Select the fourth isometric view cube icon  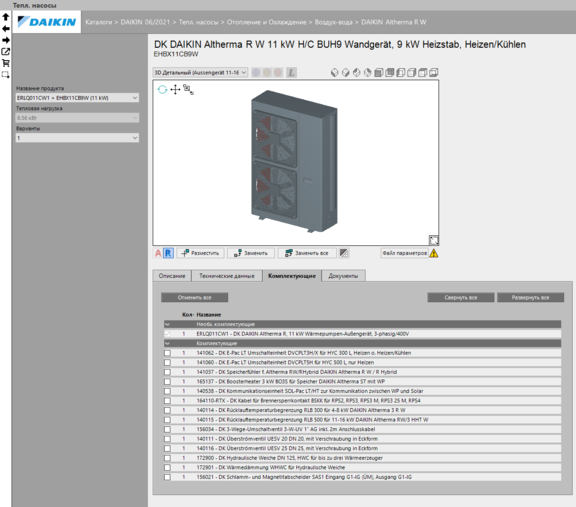367,73
